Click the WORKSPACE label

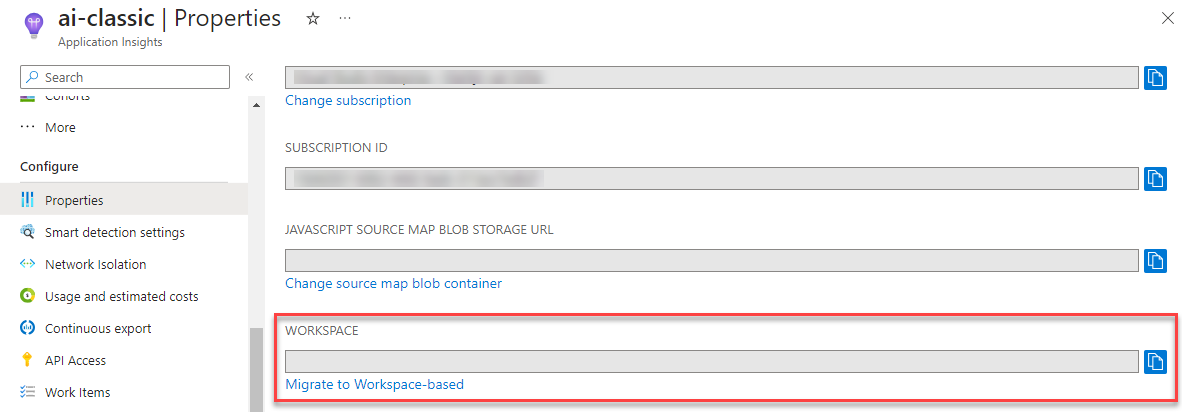click(x=321, y=331)
